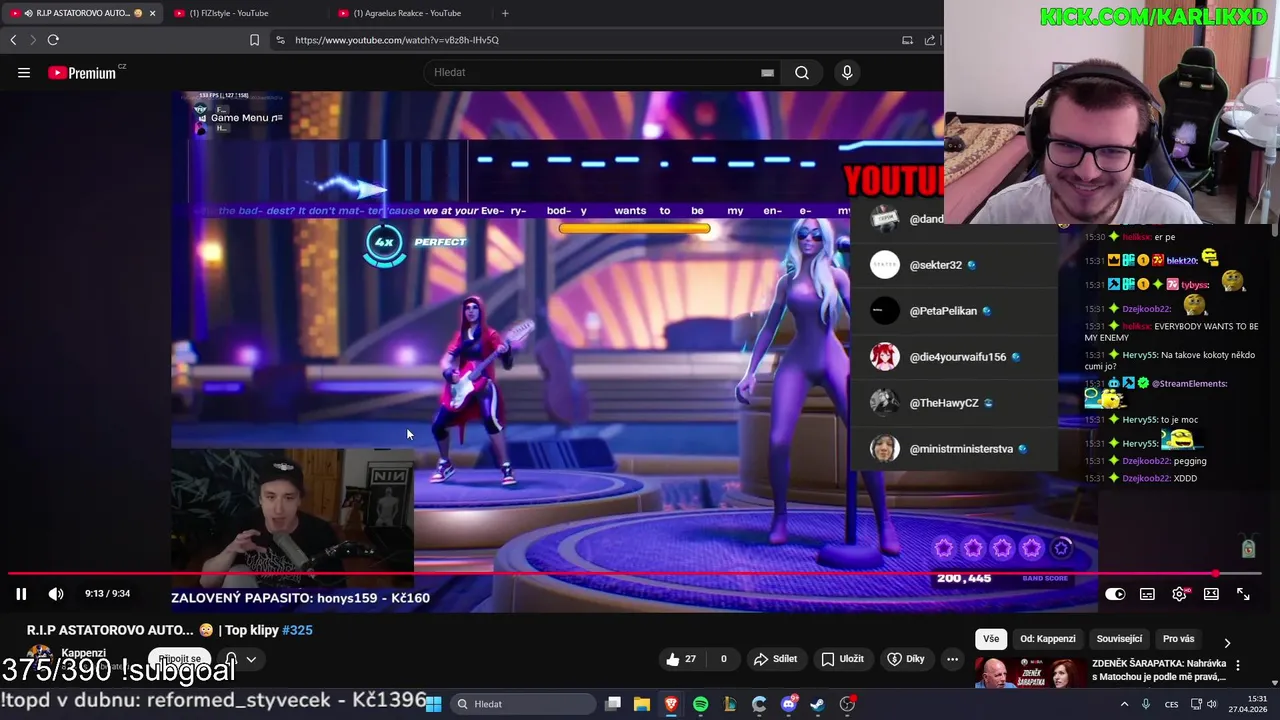The image size is (1280, 720).
Task: Dislike the video with thumbs down count
Action: [723, 659]
